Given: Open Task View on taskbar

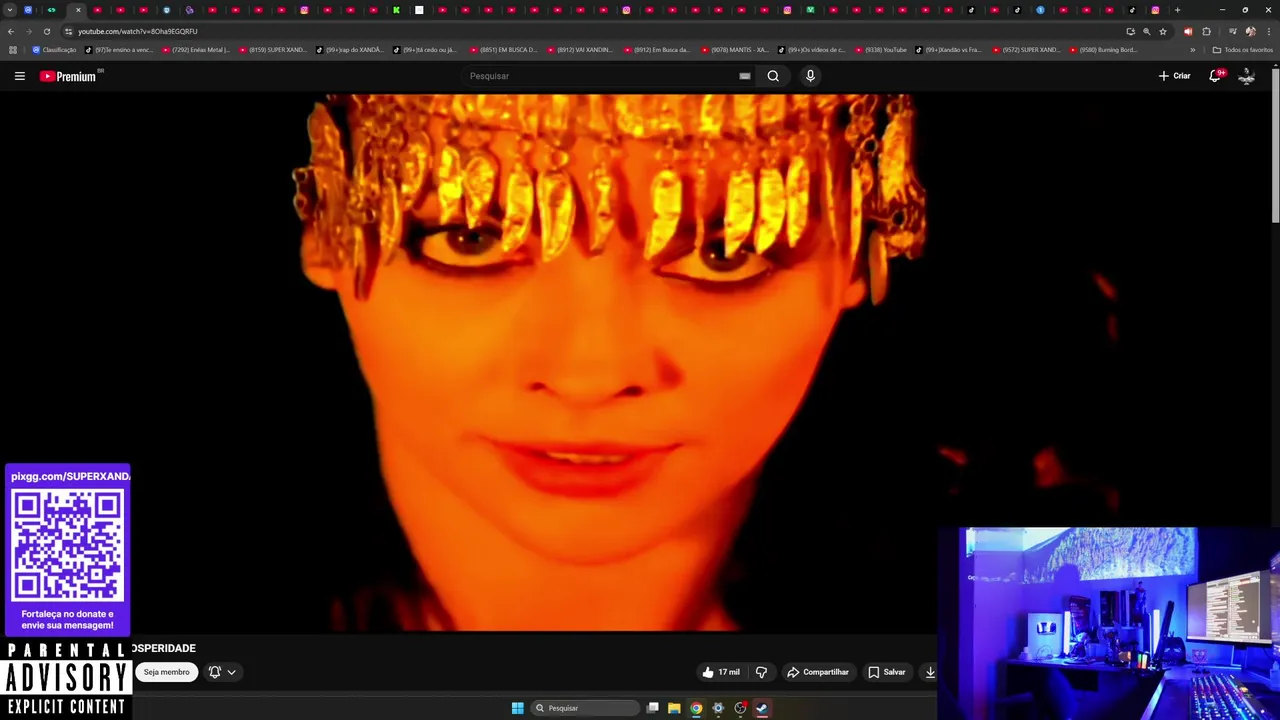Looking at the screenshot, I should coord(652,708).
